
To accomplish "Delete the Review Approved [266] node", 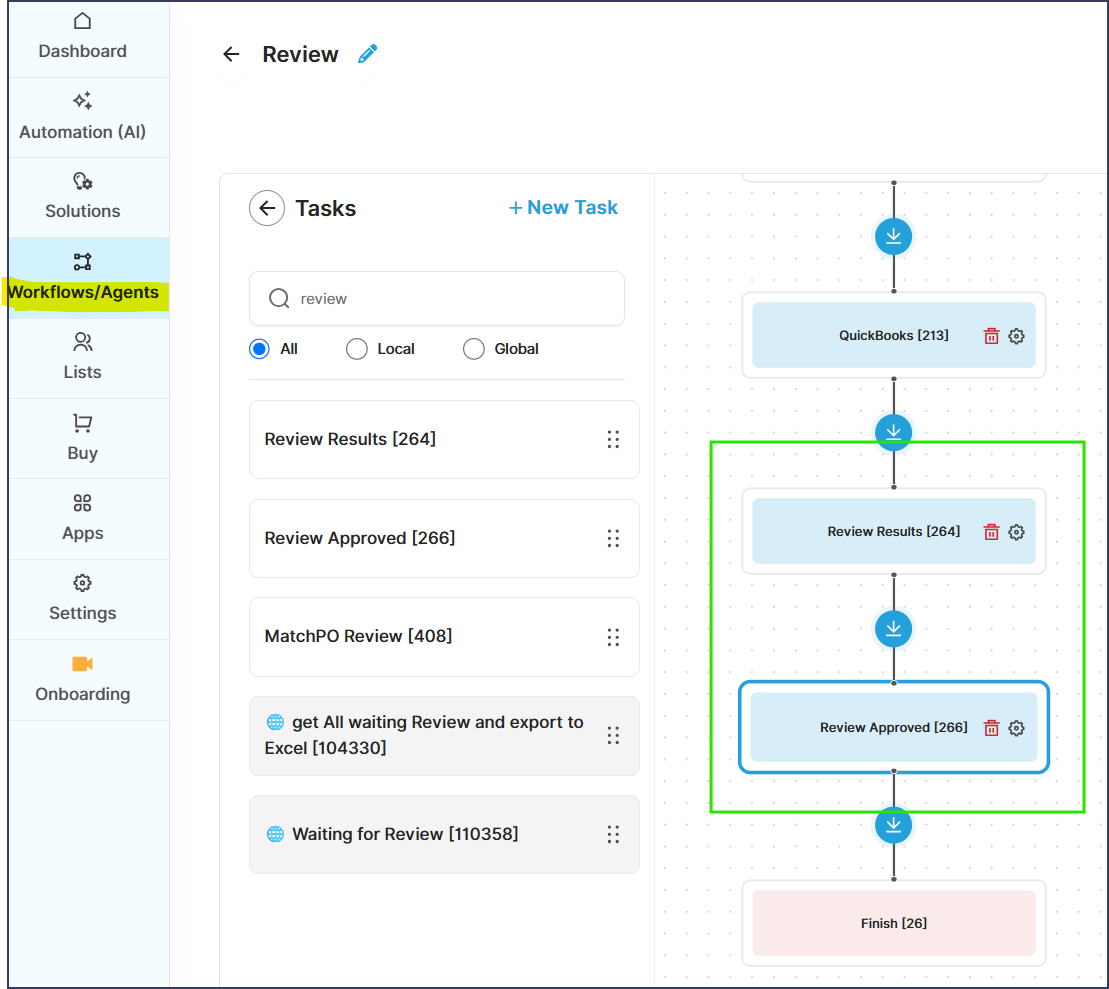I will click(x=992, y=728).
